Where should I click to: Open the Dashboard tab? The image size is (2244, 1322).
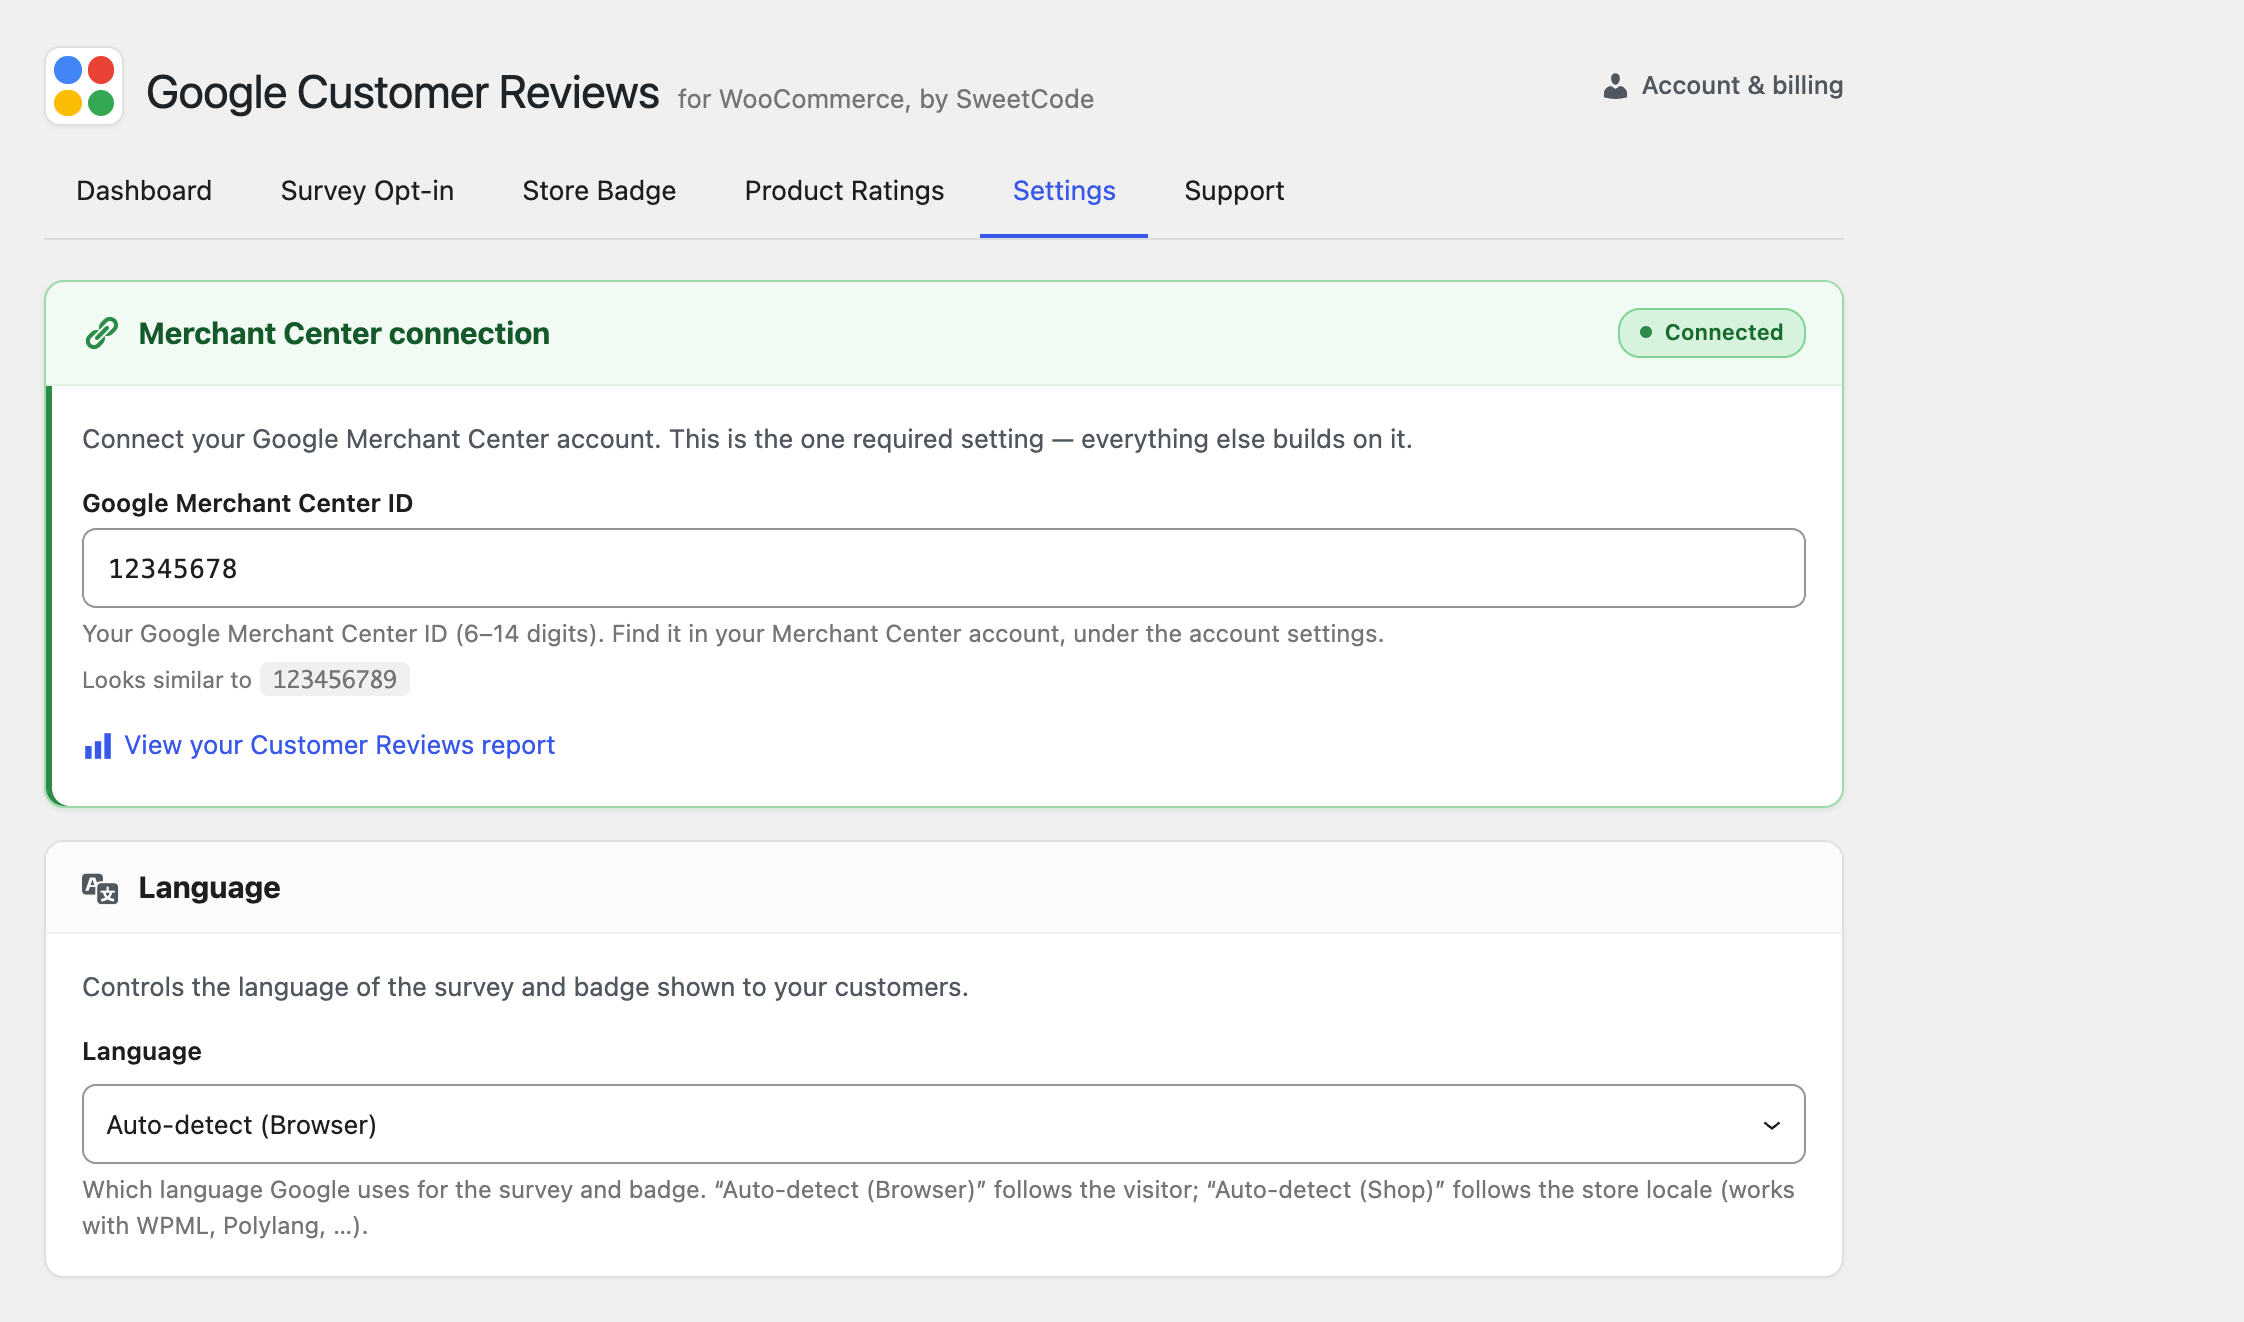click(x=144, y=191)
